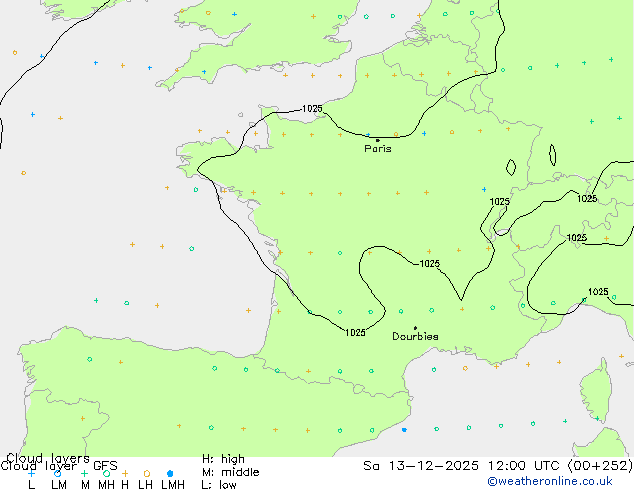Click the 1025 isobar label near Normandy coast
634x490 pixels.
[312, 108]
